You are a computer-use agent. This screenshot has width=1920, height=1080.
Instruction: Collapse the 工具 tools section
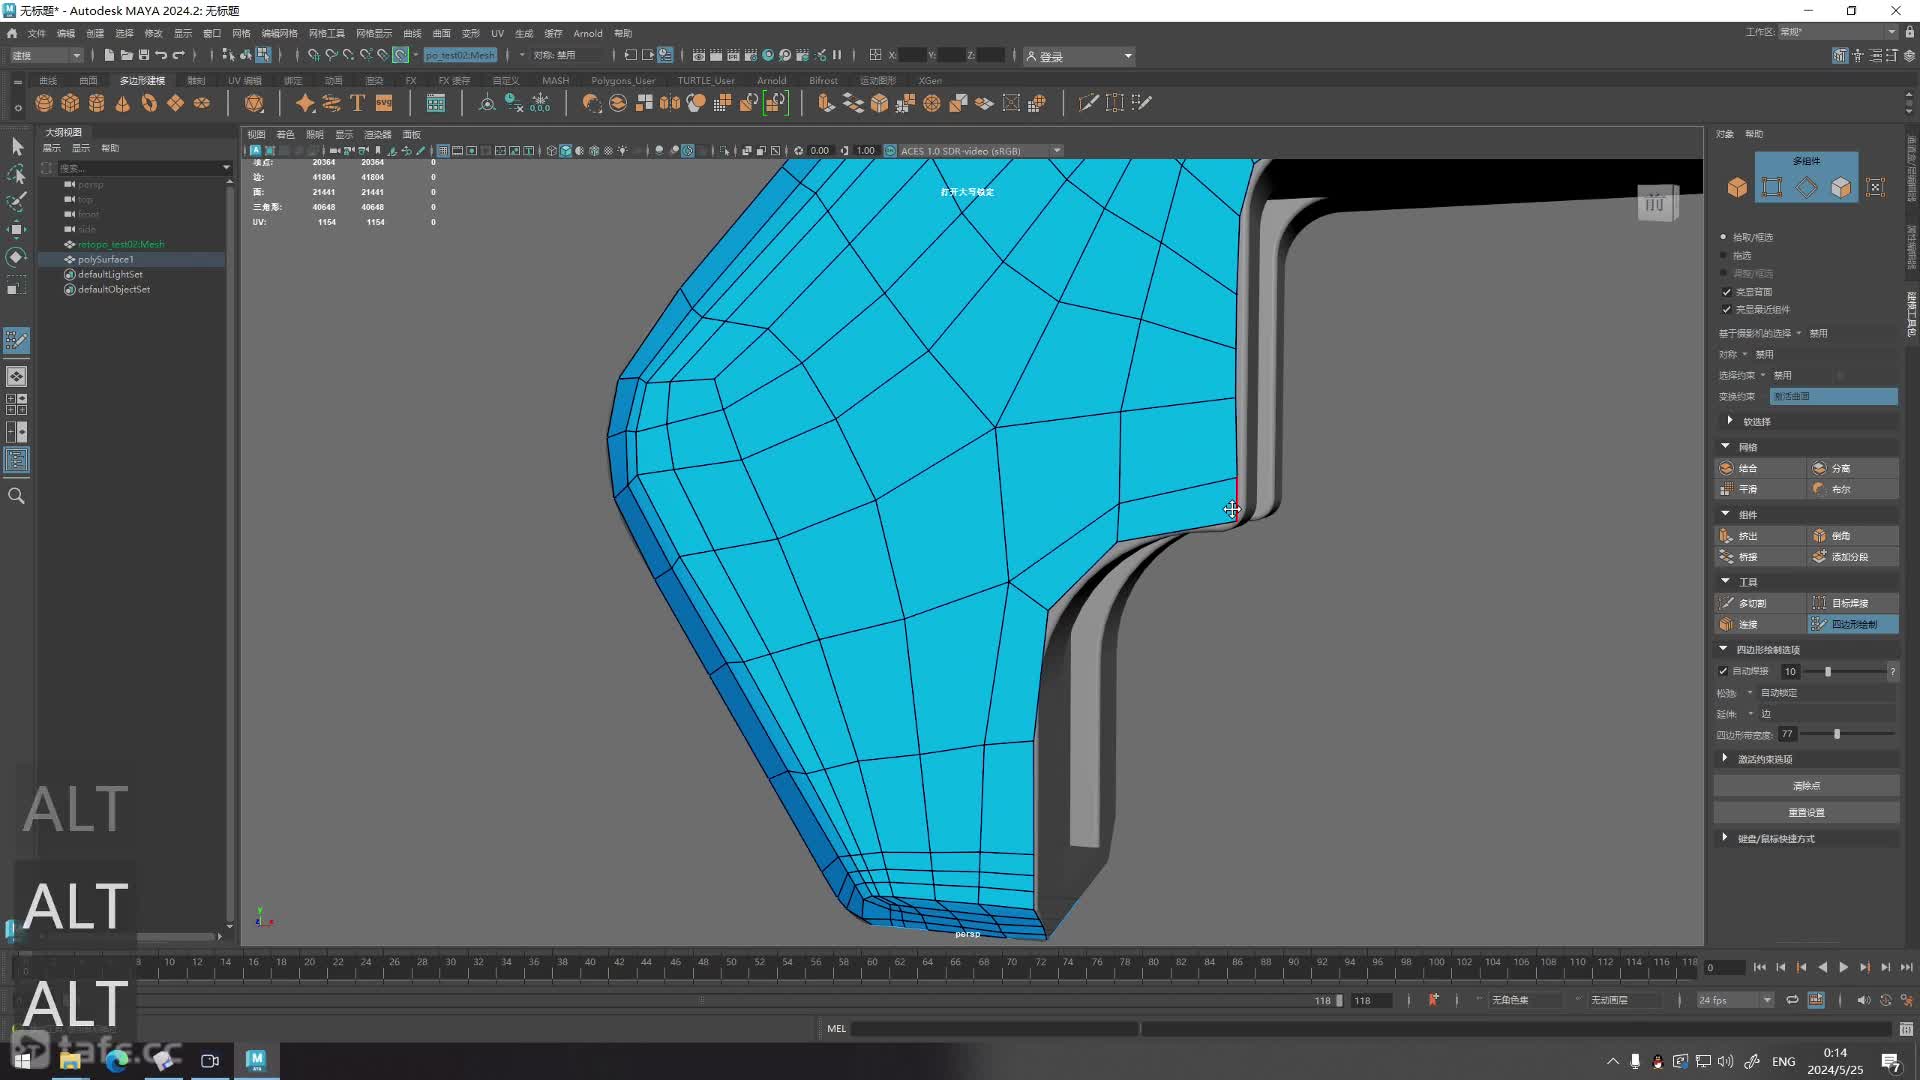pos(1725,581)
